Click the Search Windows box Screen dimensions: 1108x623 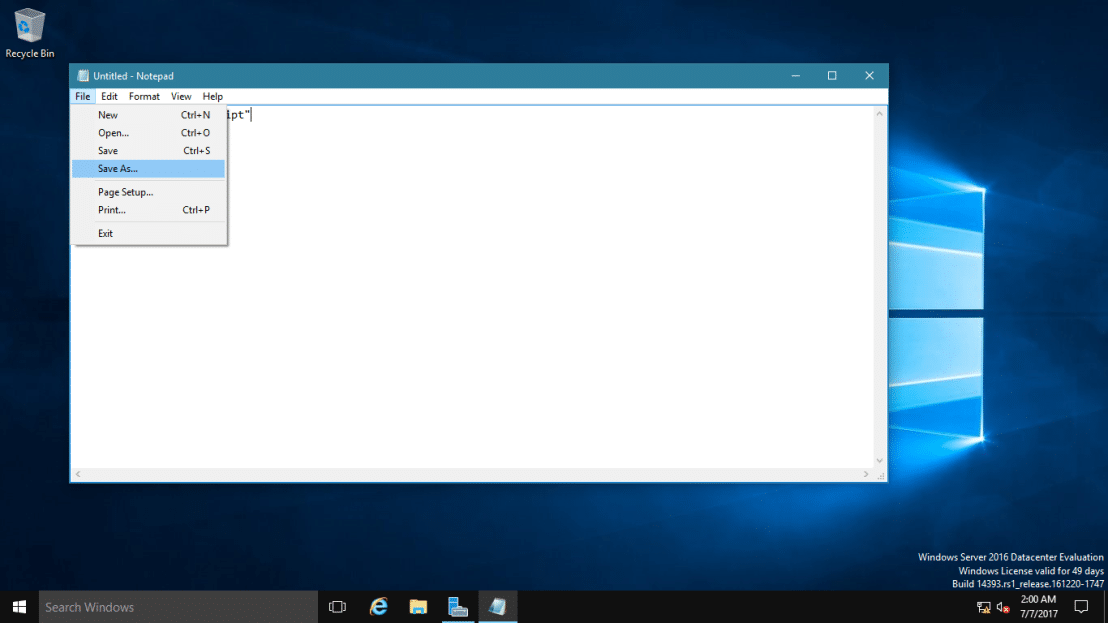tap(178, 607)
